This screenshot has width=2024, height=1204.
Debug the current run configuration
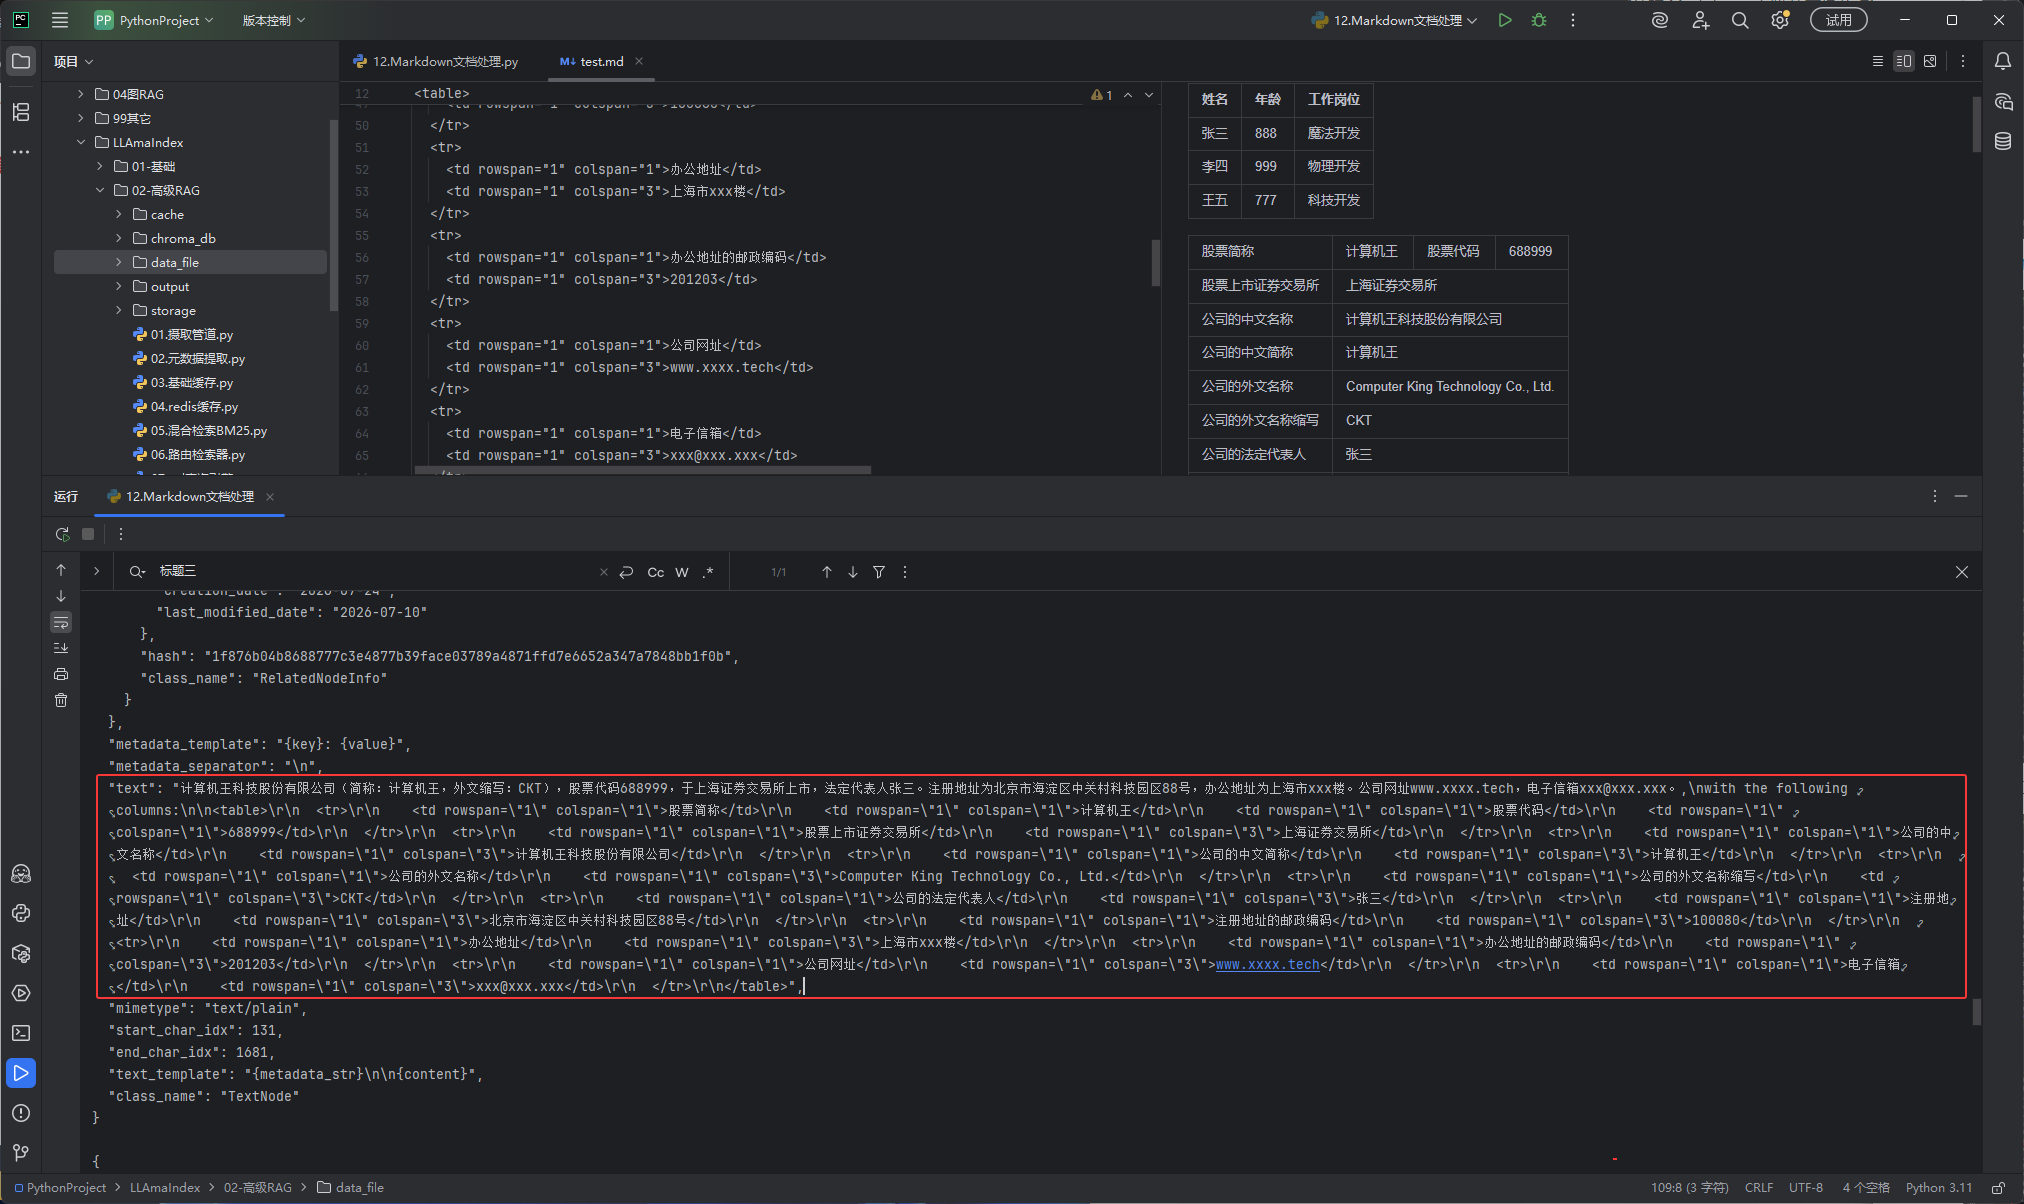pyautogui.click(x=1539, y=20)
